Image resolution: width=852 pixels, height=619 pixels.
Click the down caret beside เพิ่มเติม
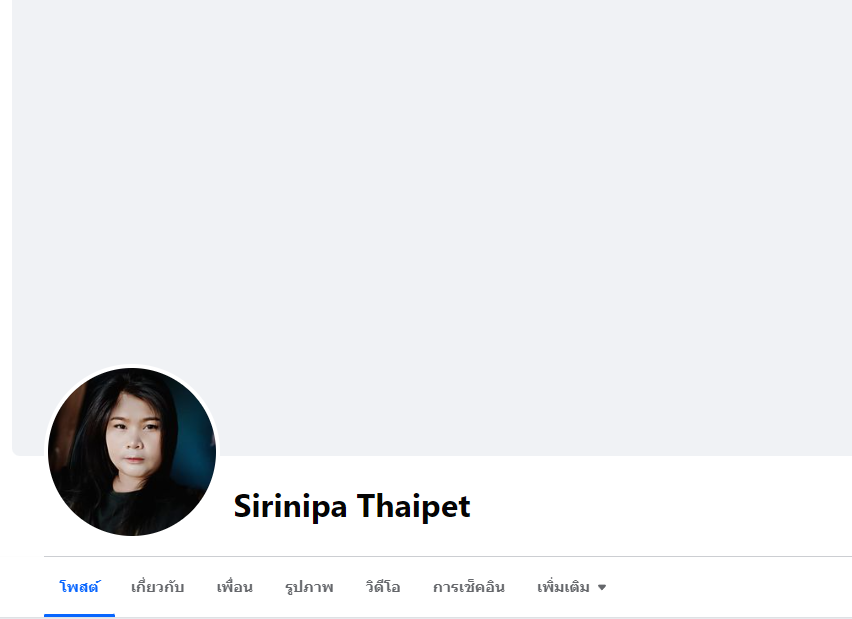pos(602,587)
